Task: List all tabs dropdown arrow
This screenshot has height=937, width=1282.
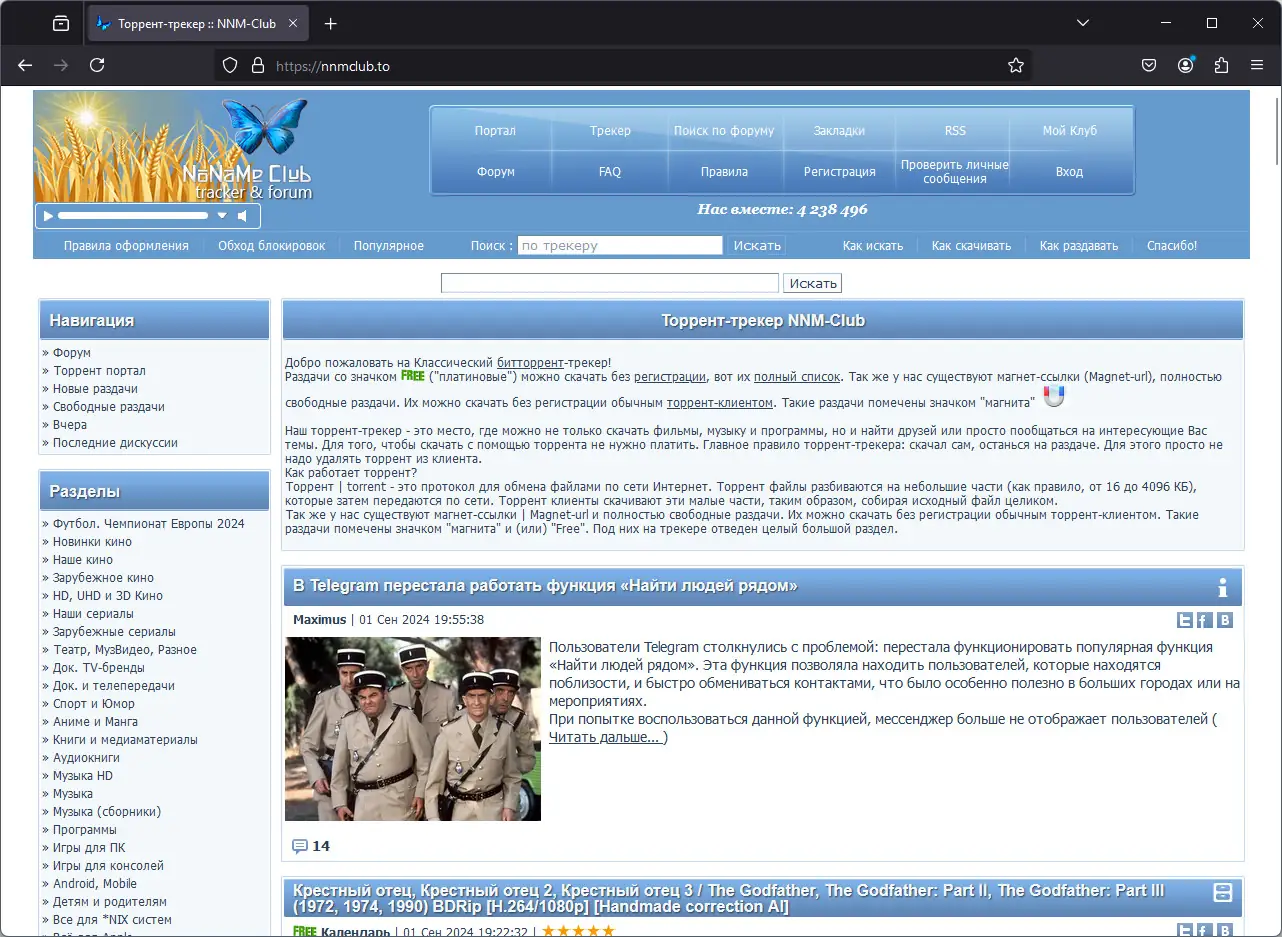Action: (x=1083, y=23)
